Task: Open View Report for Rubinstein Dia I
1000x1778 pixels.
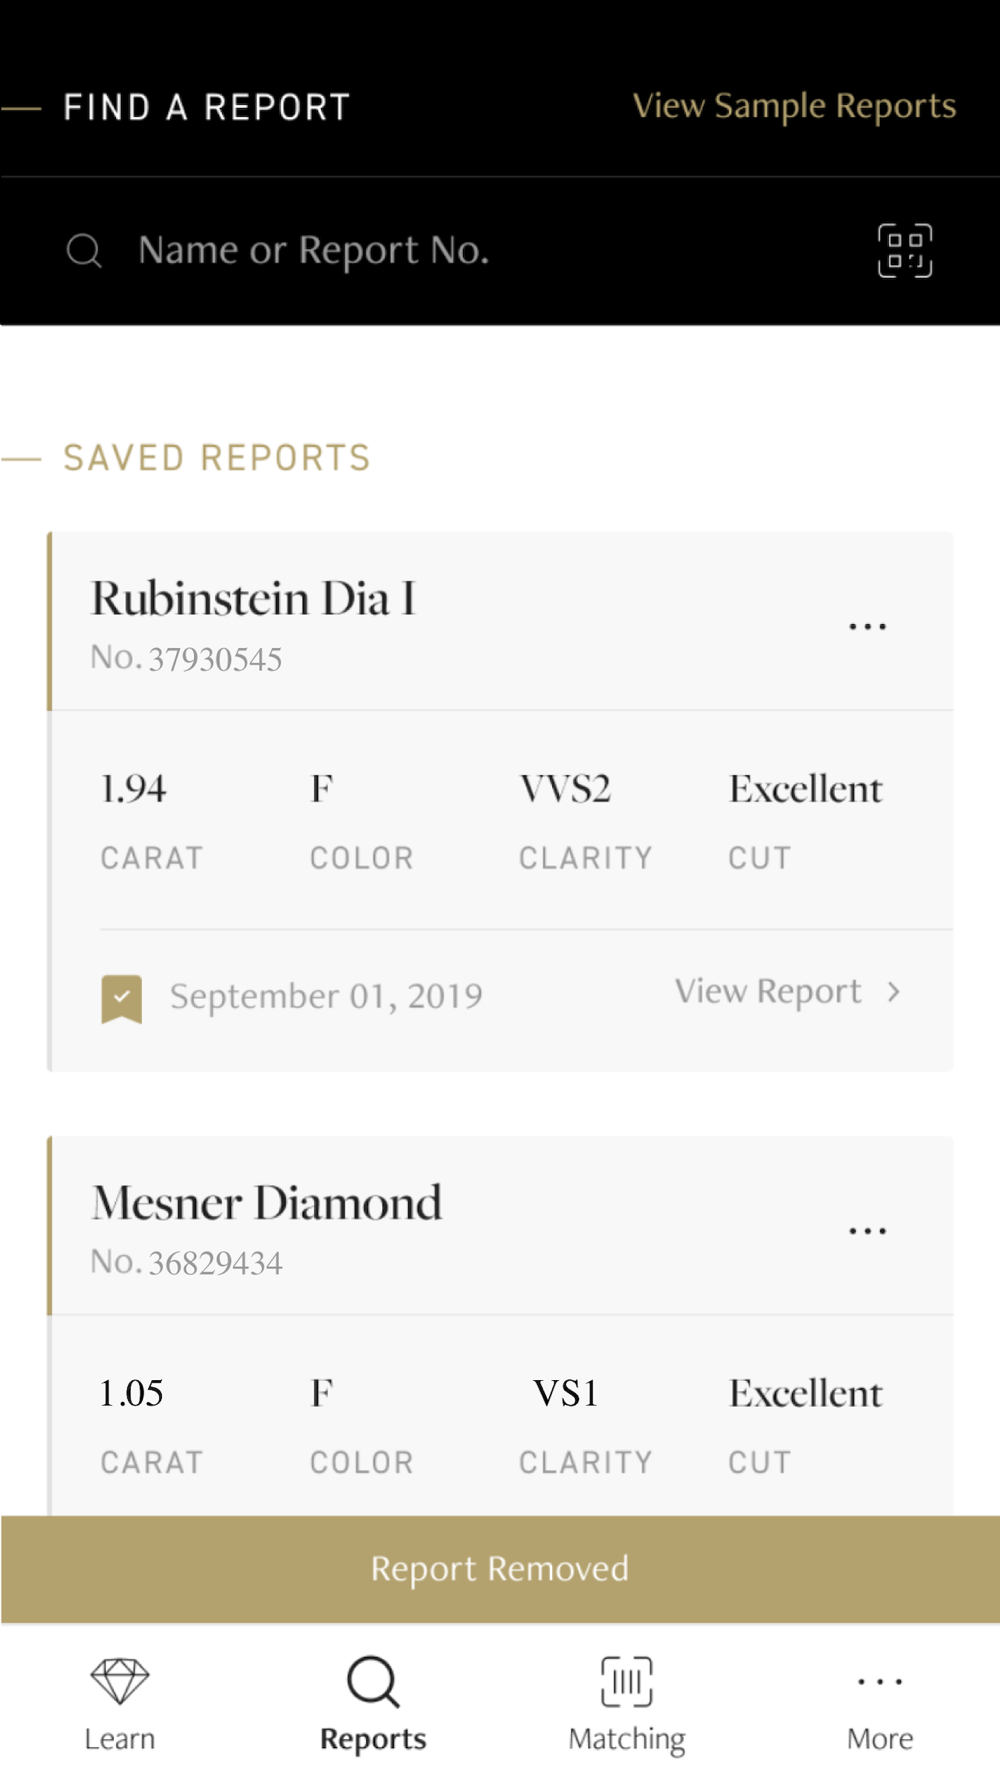Action: click(x=768, y=991)
